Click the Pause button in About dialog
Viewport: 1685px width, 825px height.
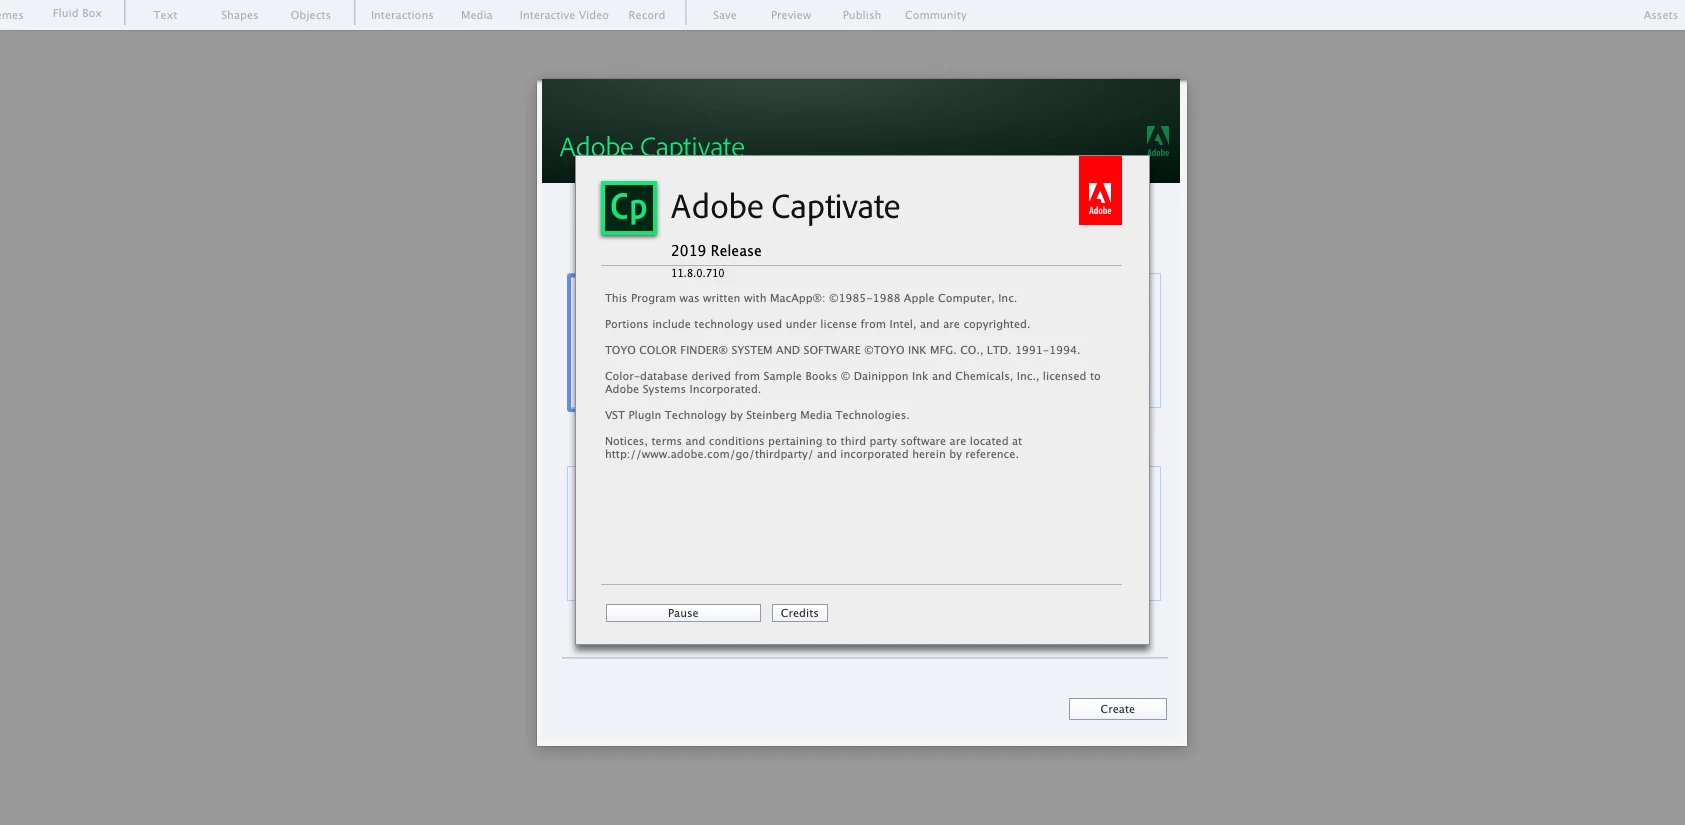(x=683, y=613)
